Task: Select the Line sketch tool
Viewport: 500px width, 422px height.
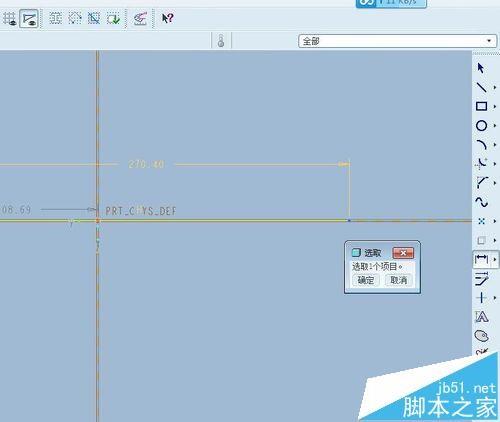Action: coord(481,87)
